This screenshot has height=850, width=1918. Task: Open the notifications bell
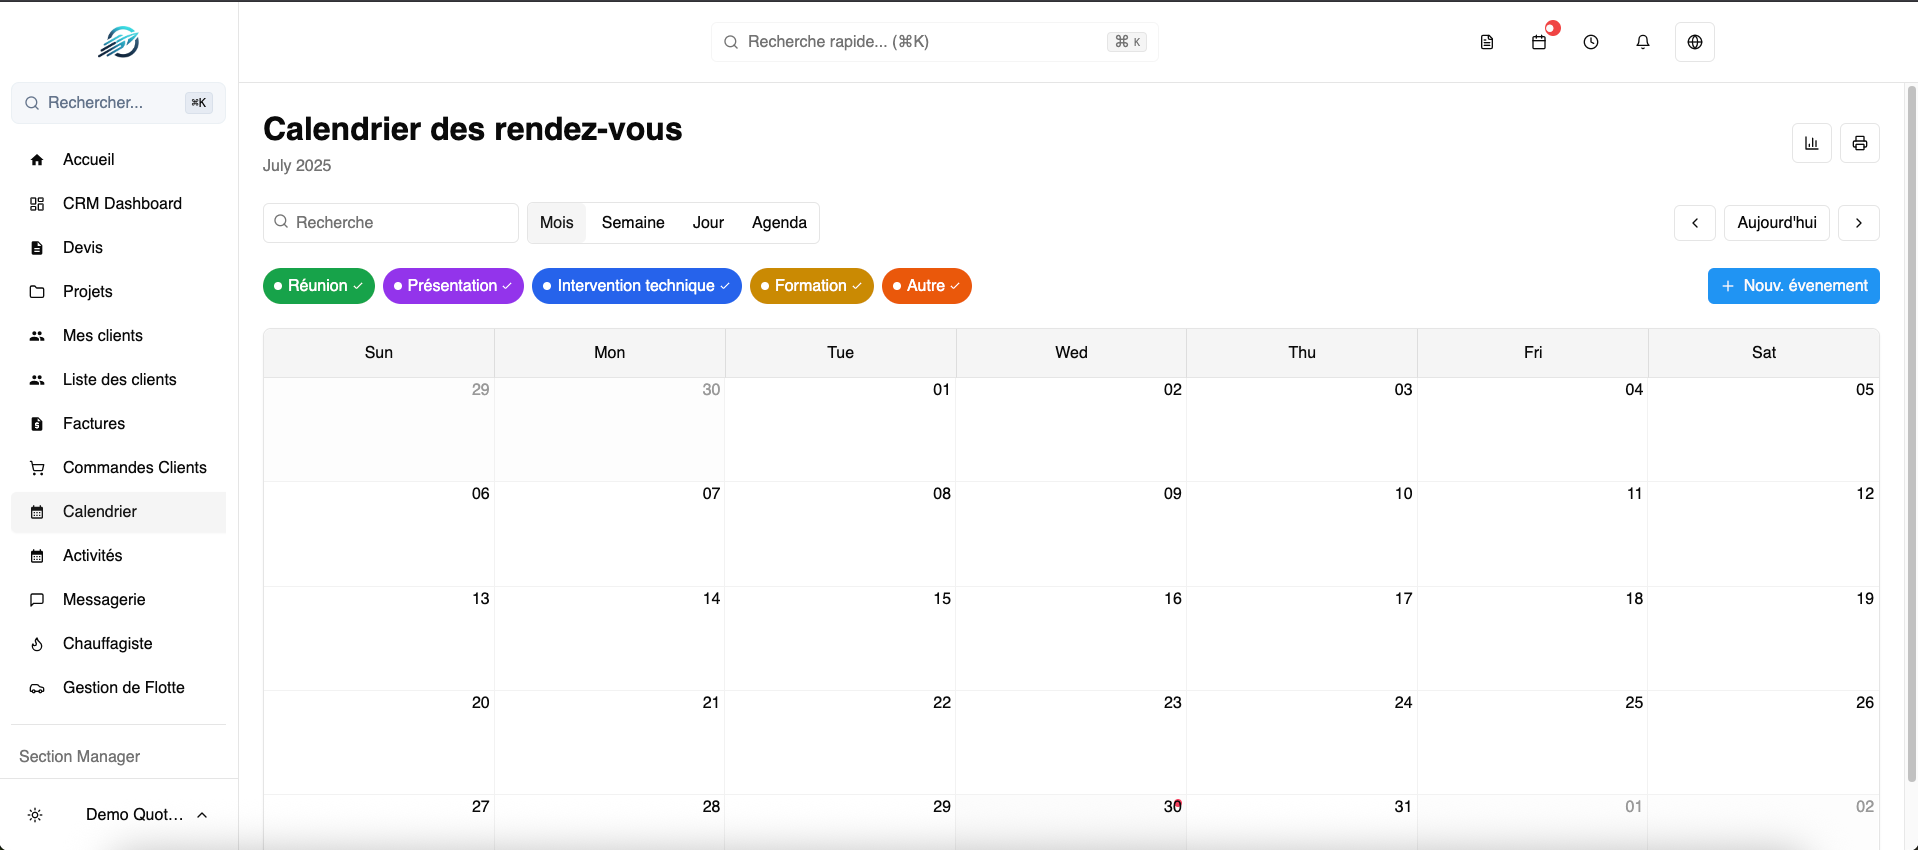click(x=1642, y=42)
